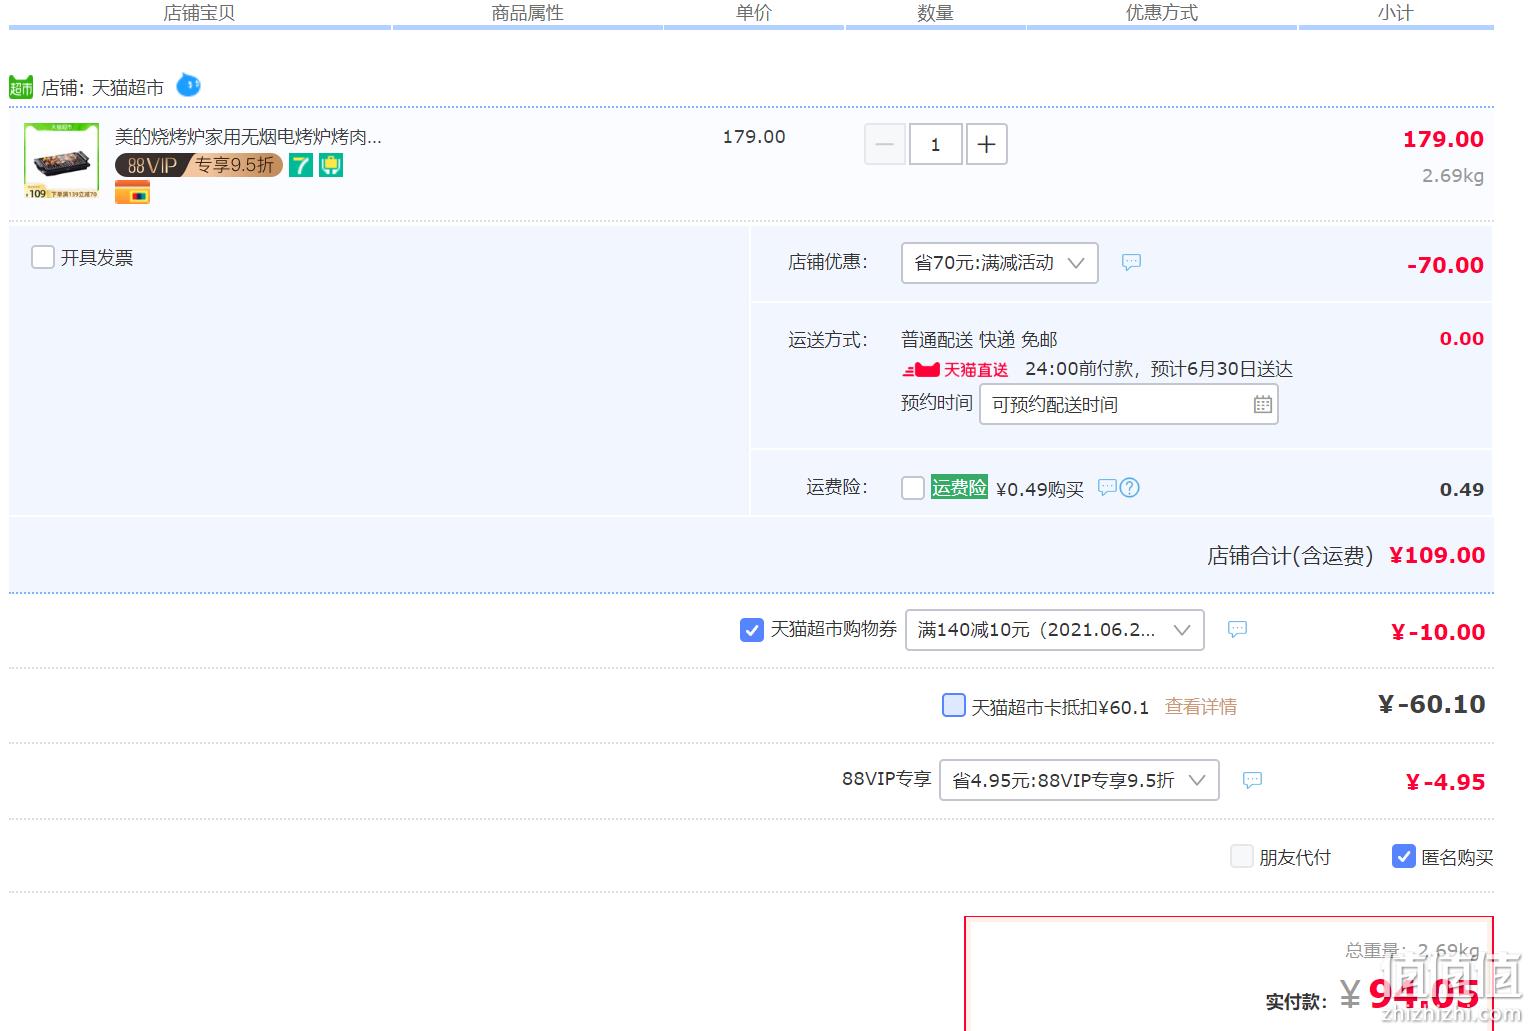The width and height of the screenshot is (1531, 1031).
Task: Open product title 美的烧烤炉家用无烟电烤炉烤肉
Action: 248,136
